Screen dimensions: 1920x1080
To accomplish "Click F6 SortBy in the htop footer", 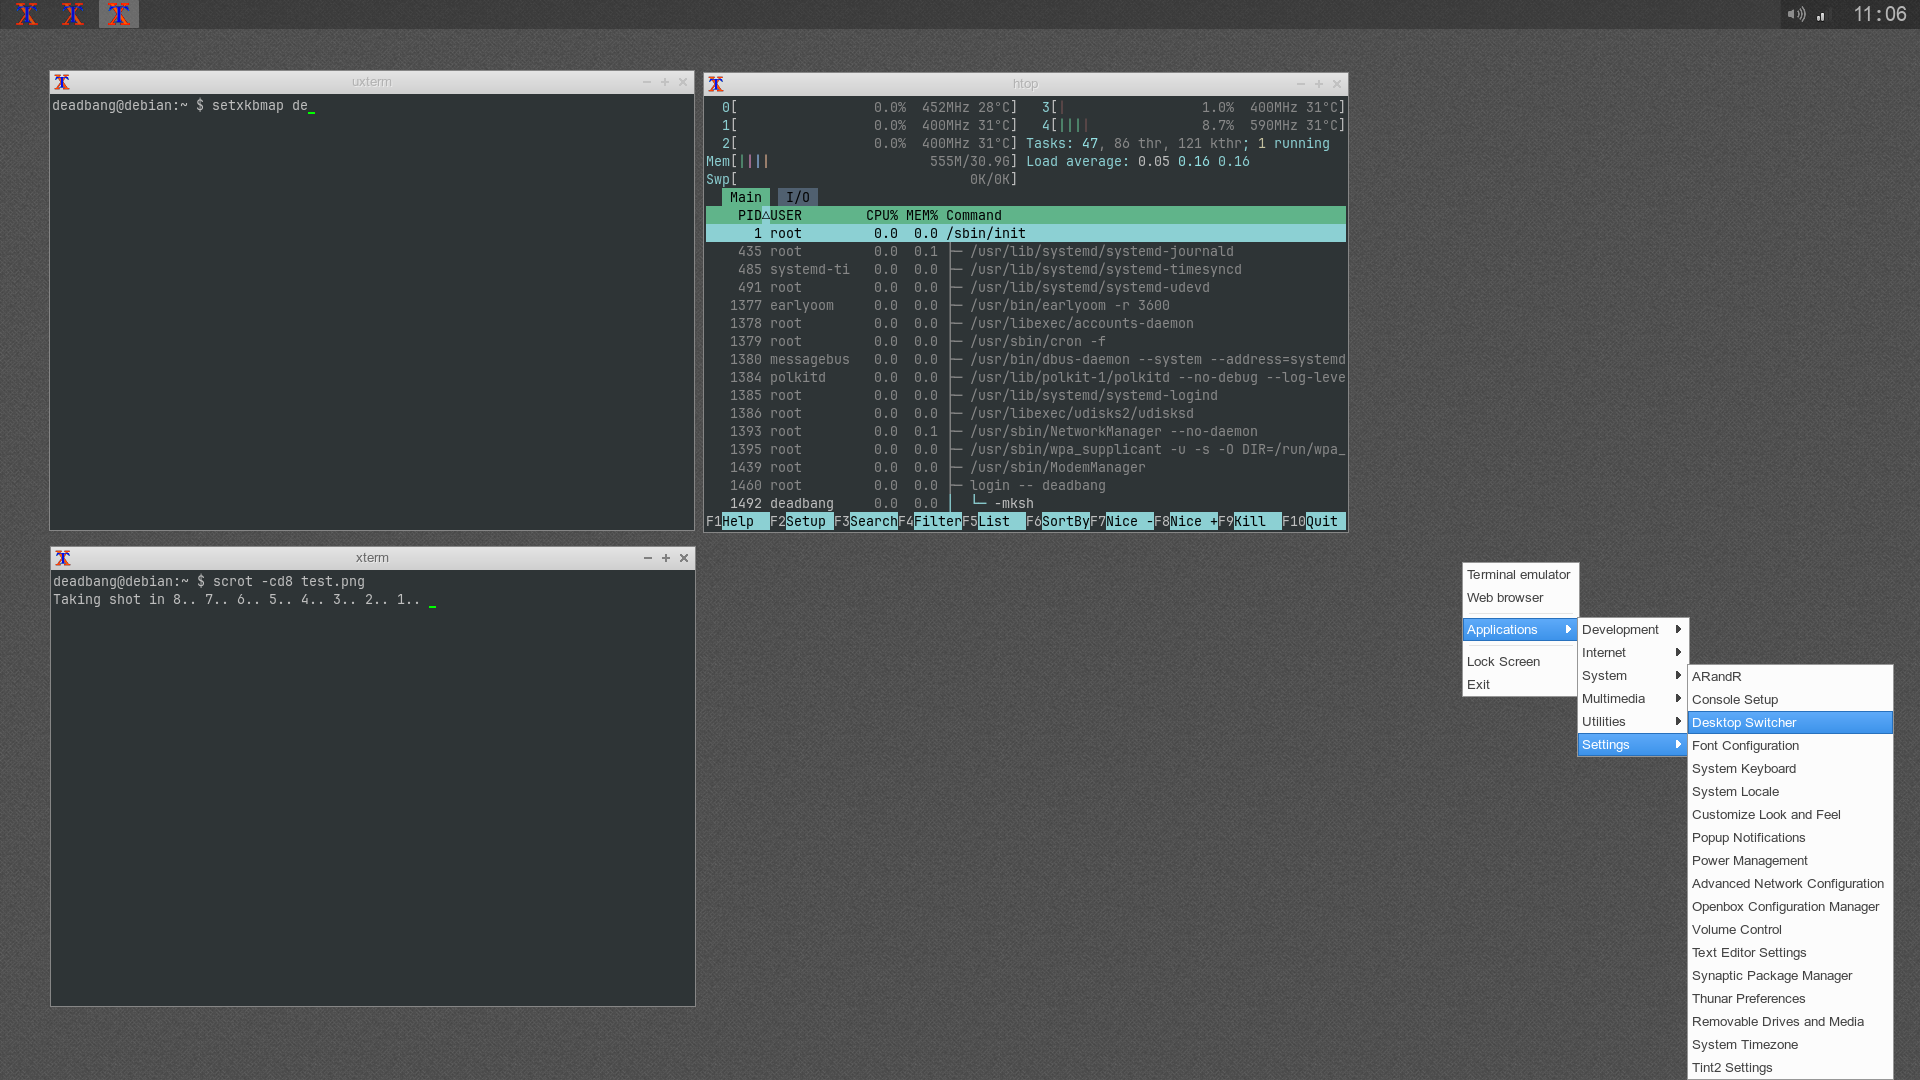I will pyautogui.click(x=1064, y=521).
